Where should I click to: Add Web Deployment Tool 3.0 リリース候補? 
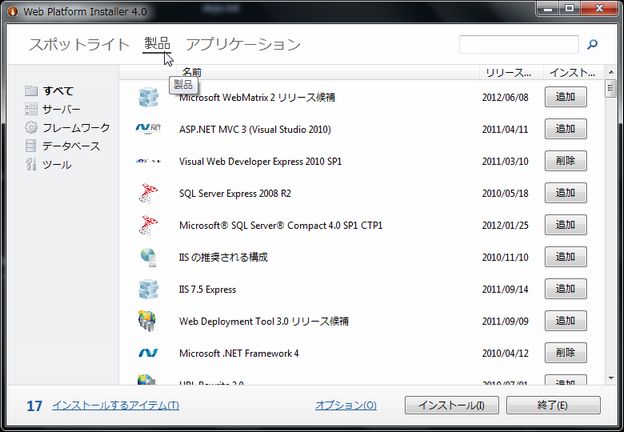[x=566, y=321]
